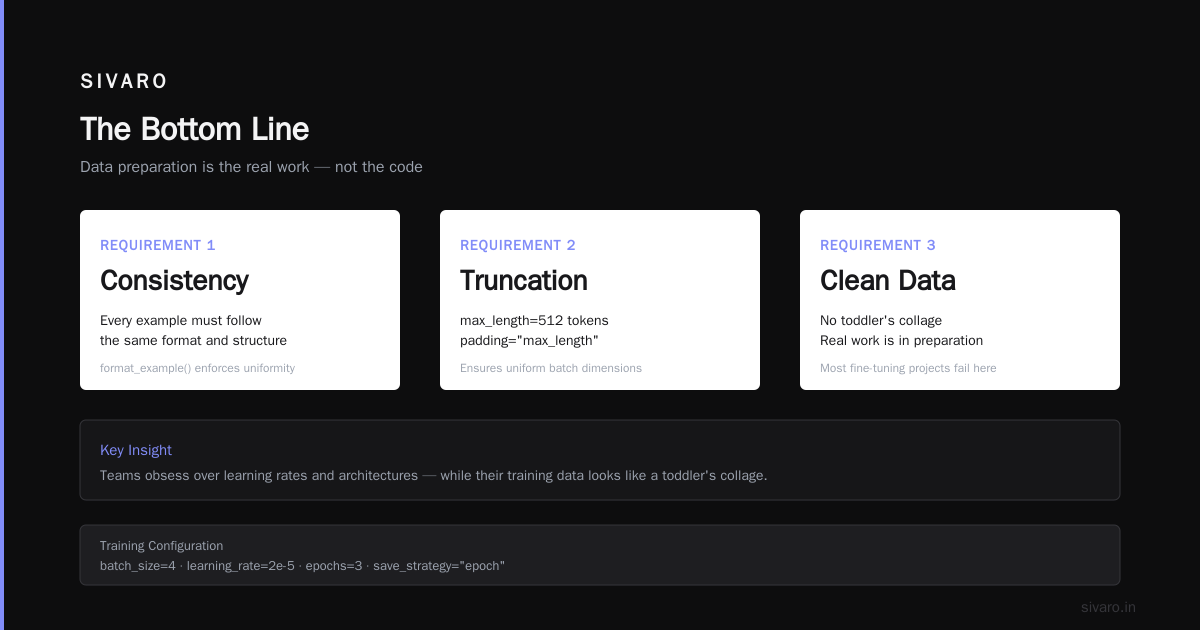Viewport: 1200px width, 630px height.
Task: Open the Requirement 3 Clean Data card
Action: coord(960,300)
